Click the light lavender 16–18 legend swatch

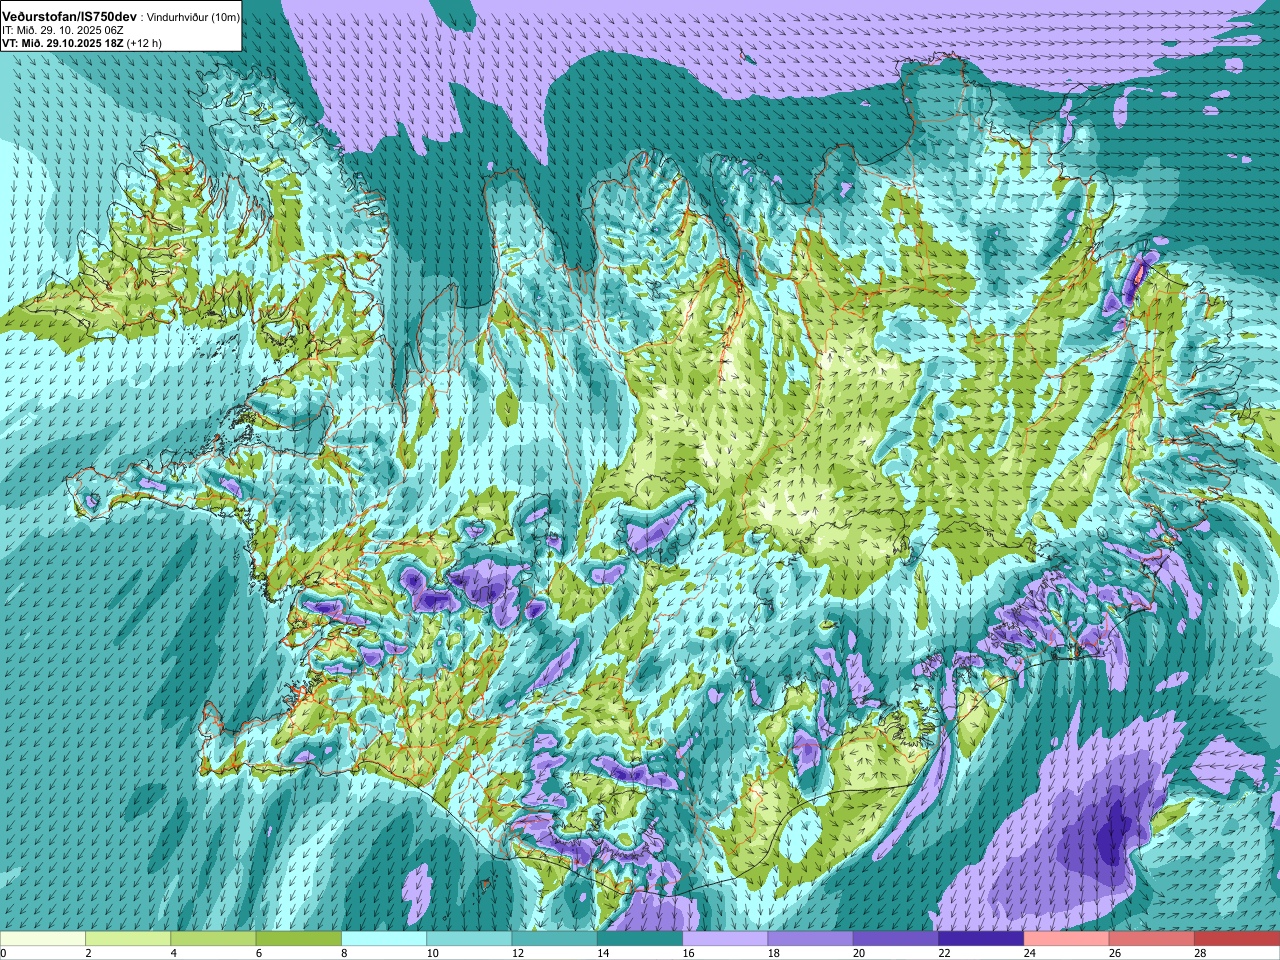[x=725, y=939]
